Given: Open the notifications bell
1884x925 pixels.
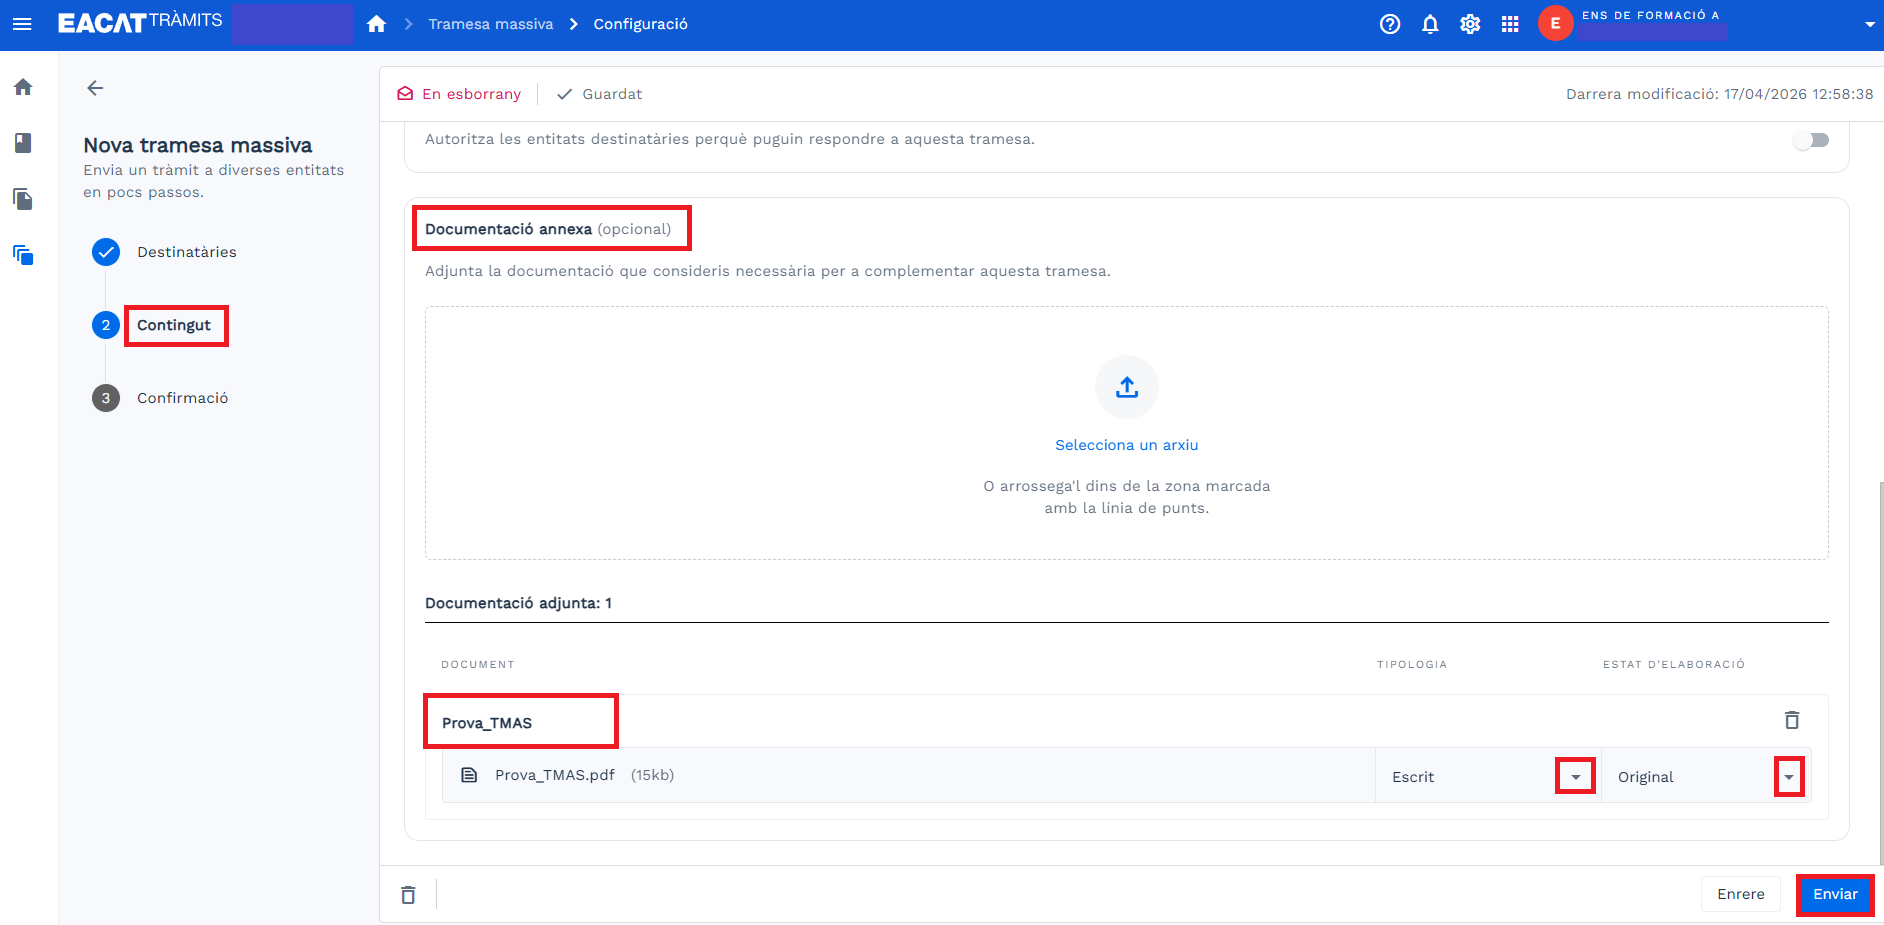Looking at the screenshot, I should pyautogui.click(x=1430, y=24).
